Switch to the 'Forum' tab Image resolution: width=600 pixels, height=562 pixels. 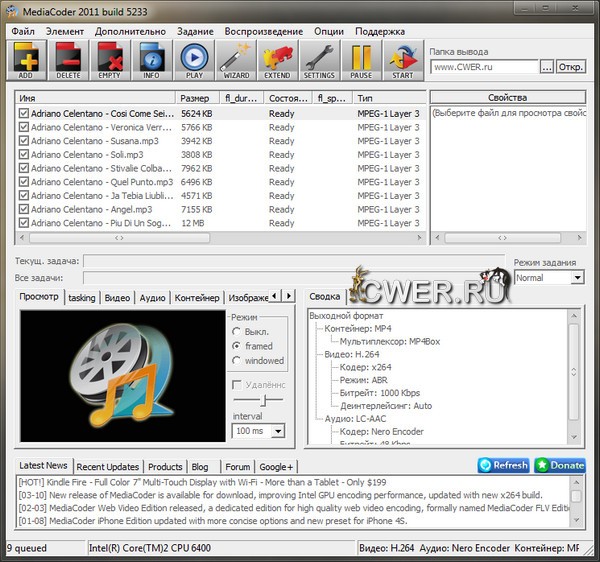point(238,467)
